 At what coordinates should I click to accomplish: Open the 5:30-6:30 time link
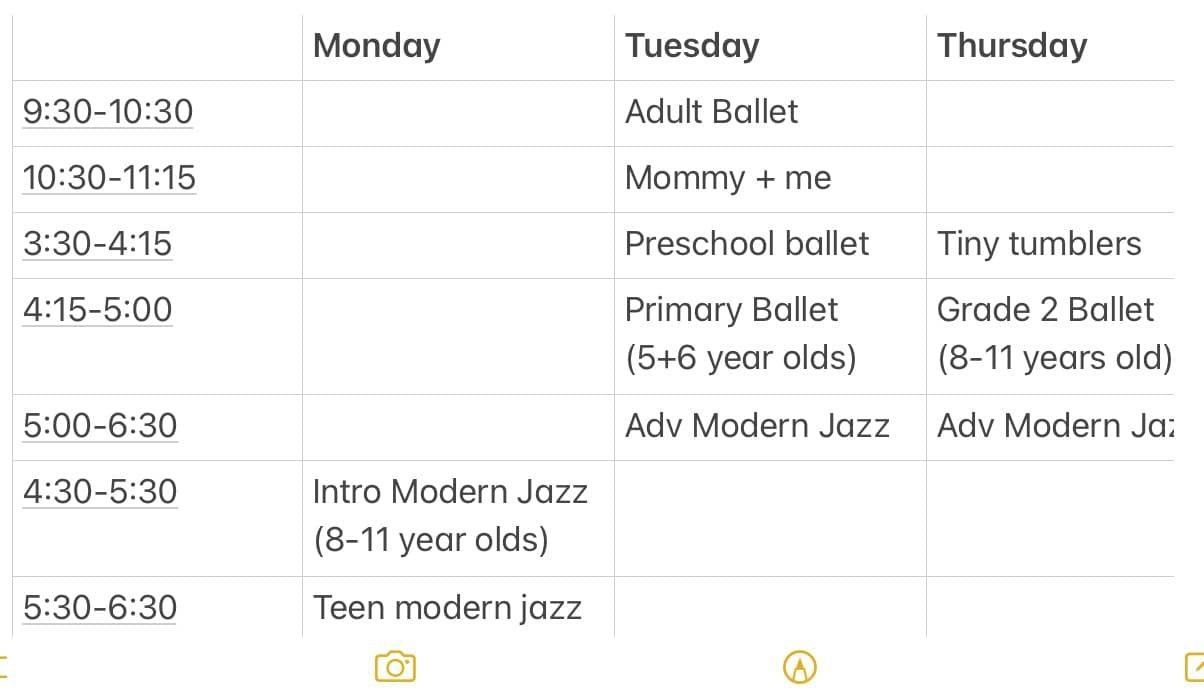(100, 607)
